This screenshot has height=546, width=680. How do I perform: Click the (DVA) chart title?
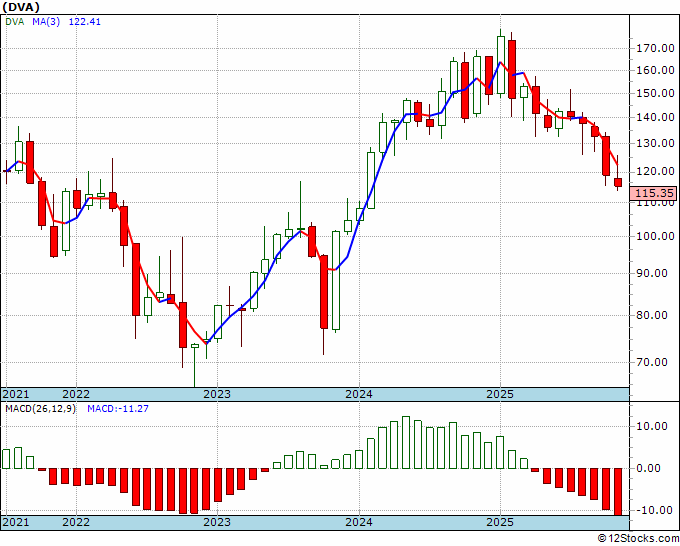coord(21,7)
